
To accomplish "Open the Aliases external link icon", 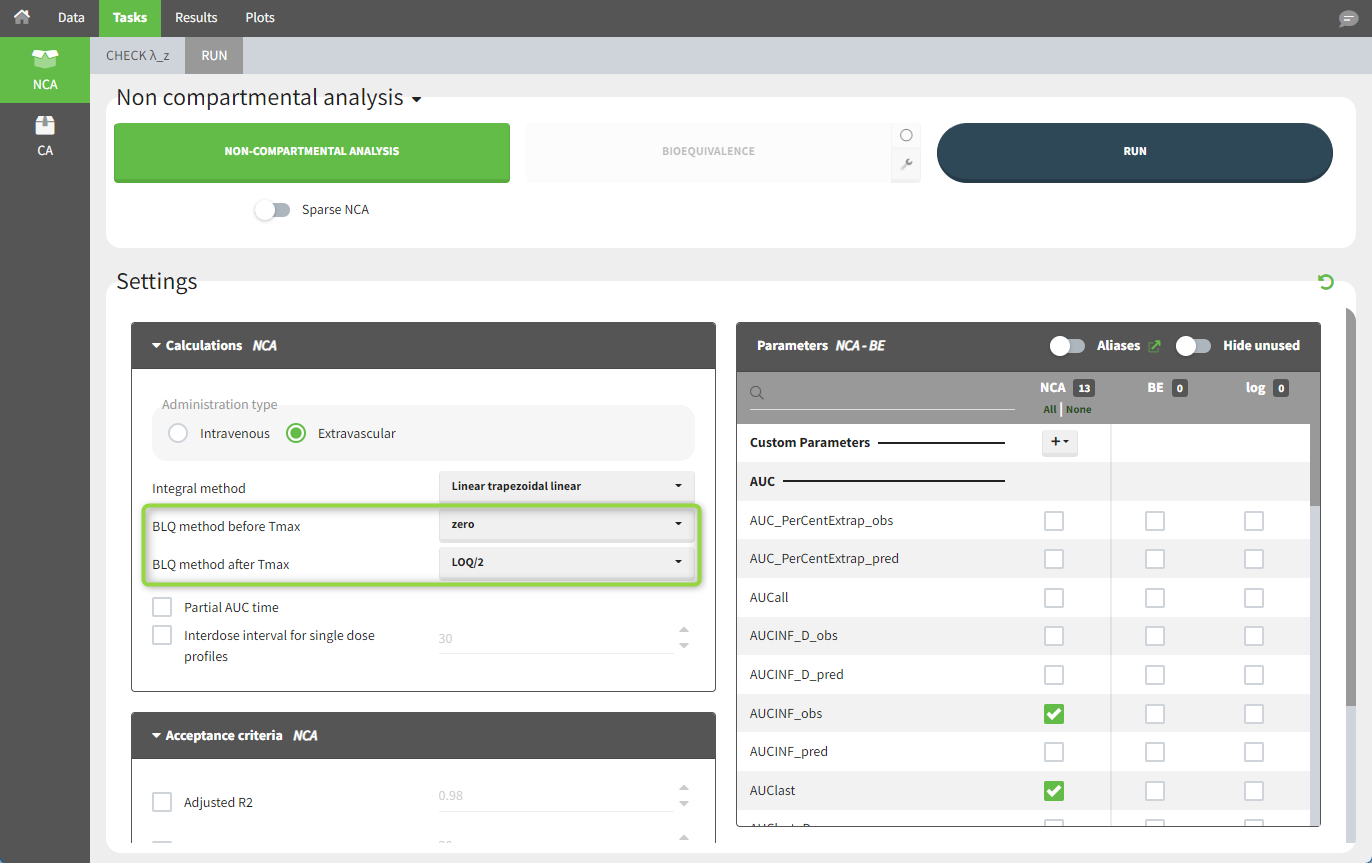I will pos(1154,346).
